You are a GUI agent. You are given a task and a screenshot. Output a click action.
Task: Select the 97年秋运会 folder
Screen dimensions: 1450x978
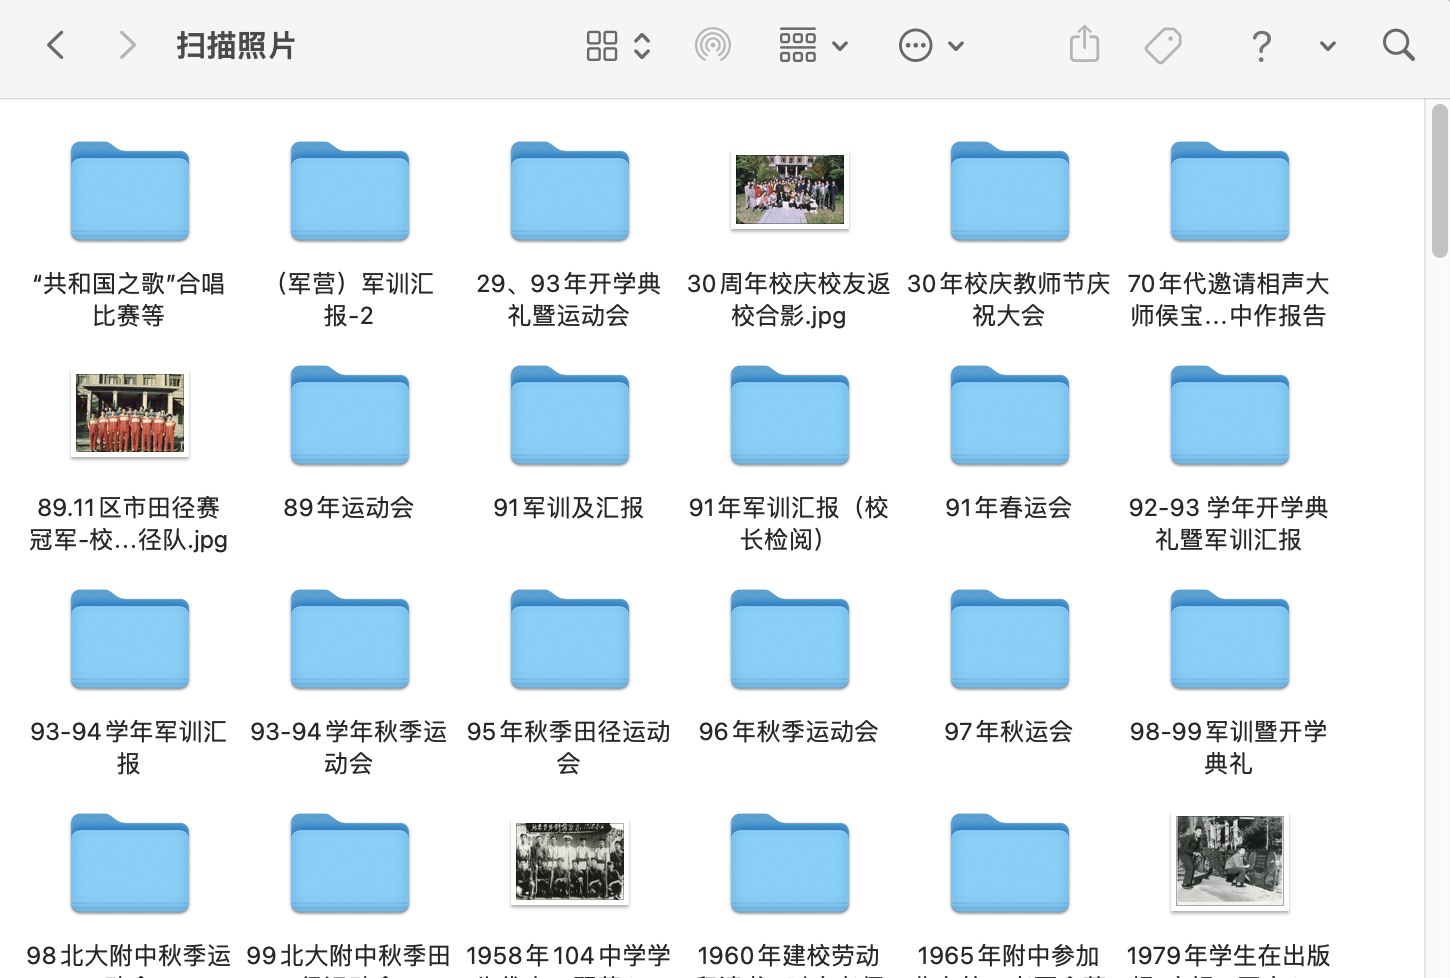[x=1009, y=640]
